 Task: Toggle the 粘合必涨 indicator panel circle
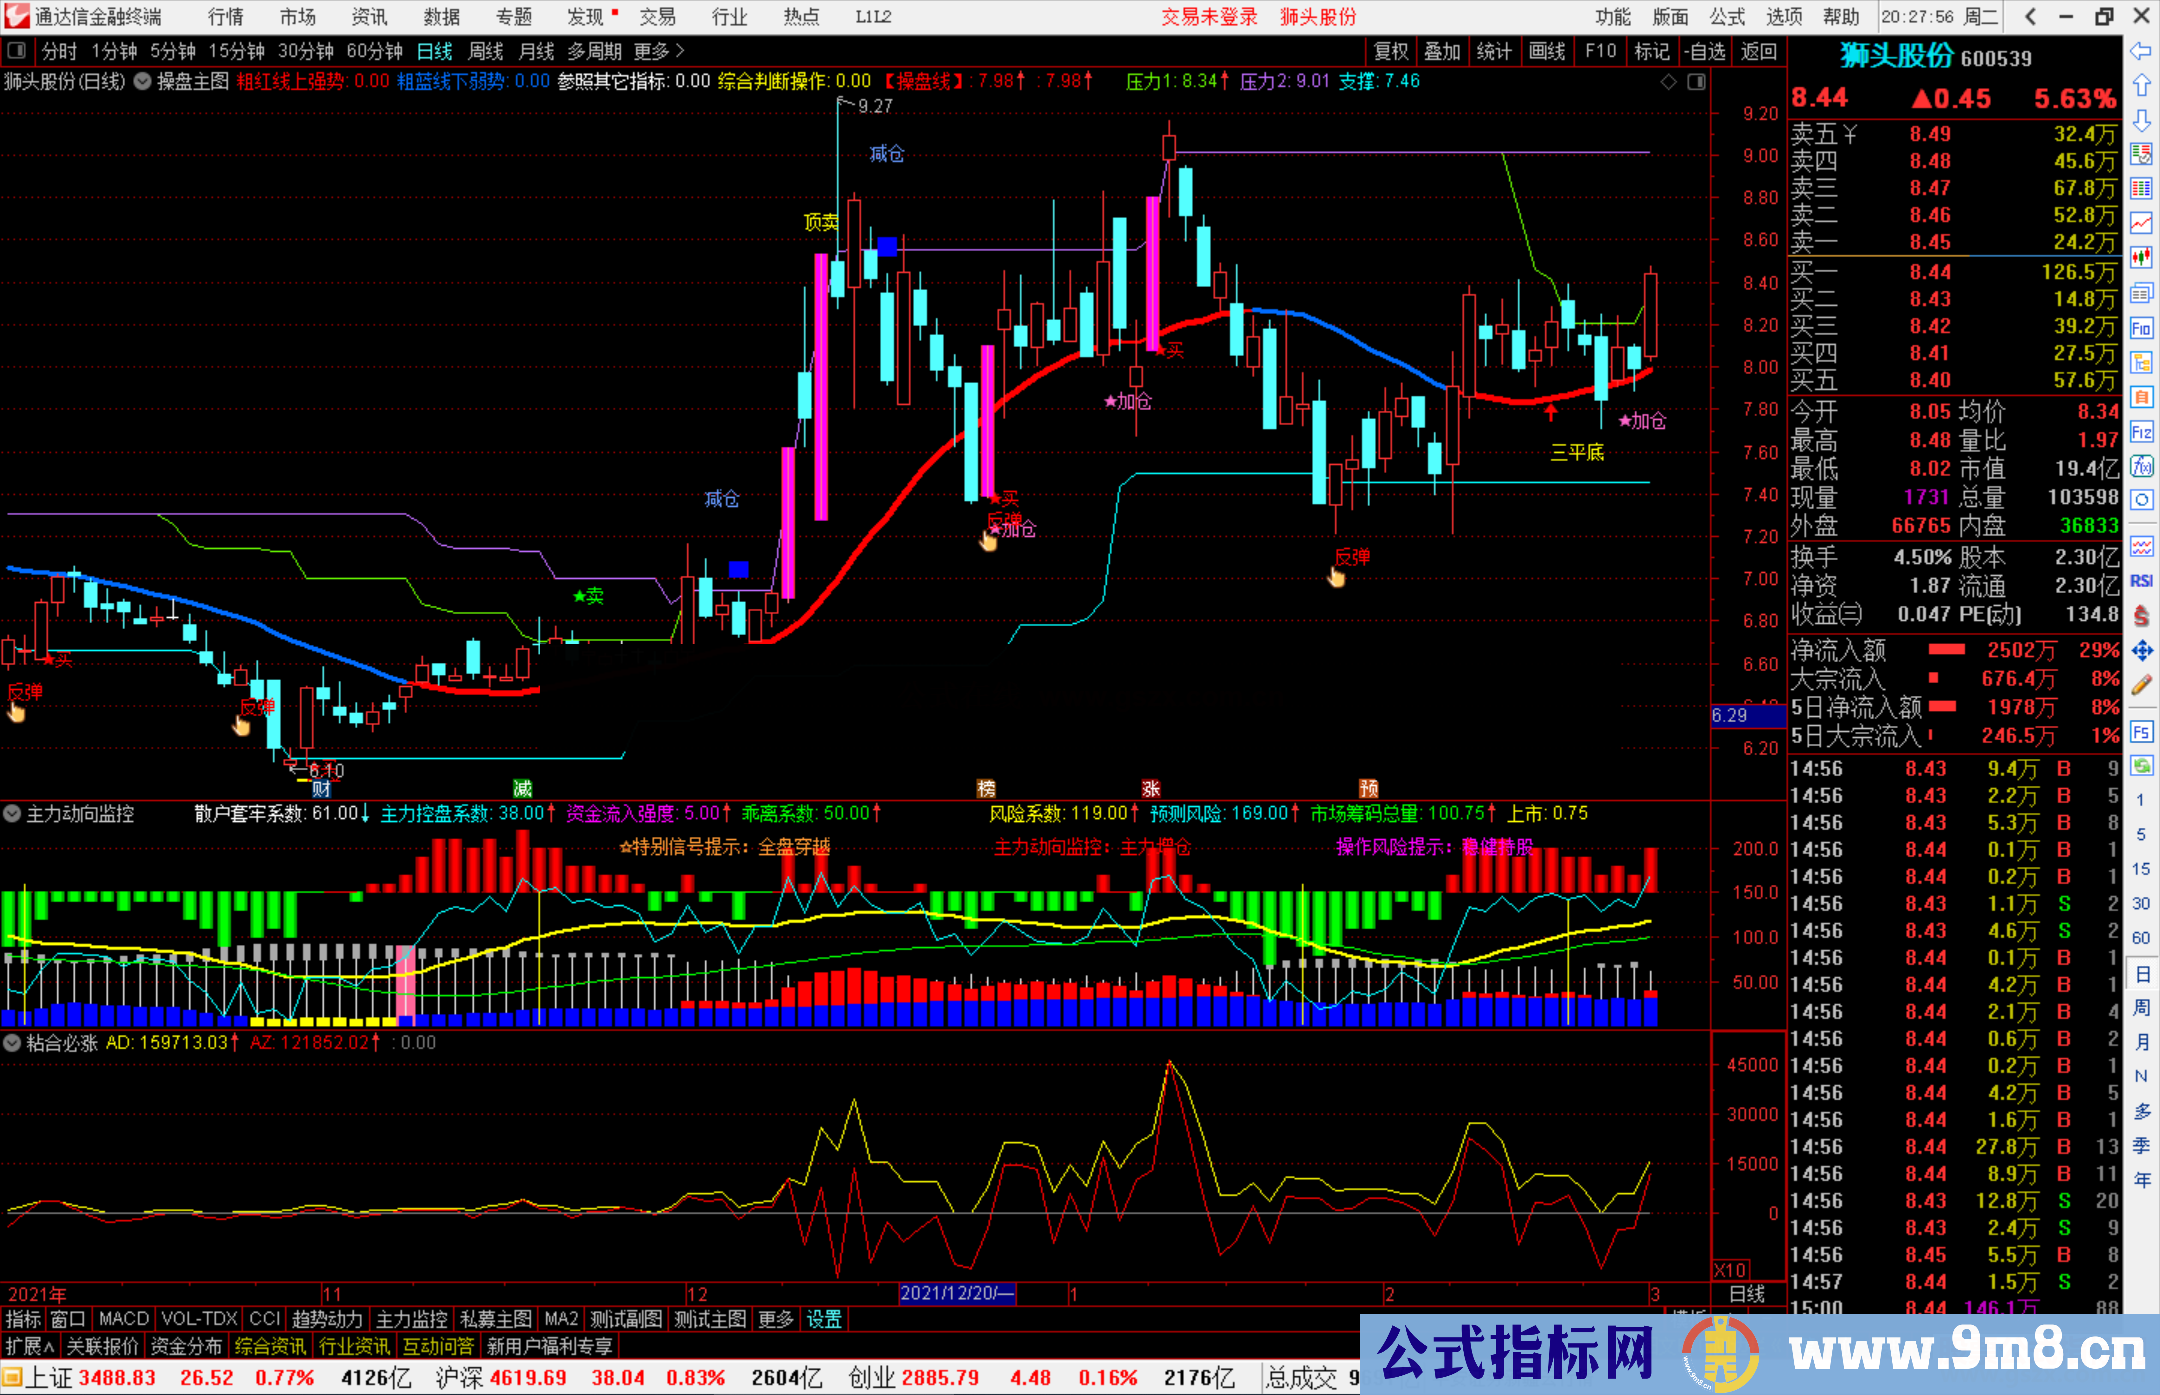coord(12,1043)
